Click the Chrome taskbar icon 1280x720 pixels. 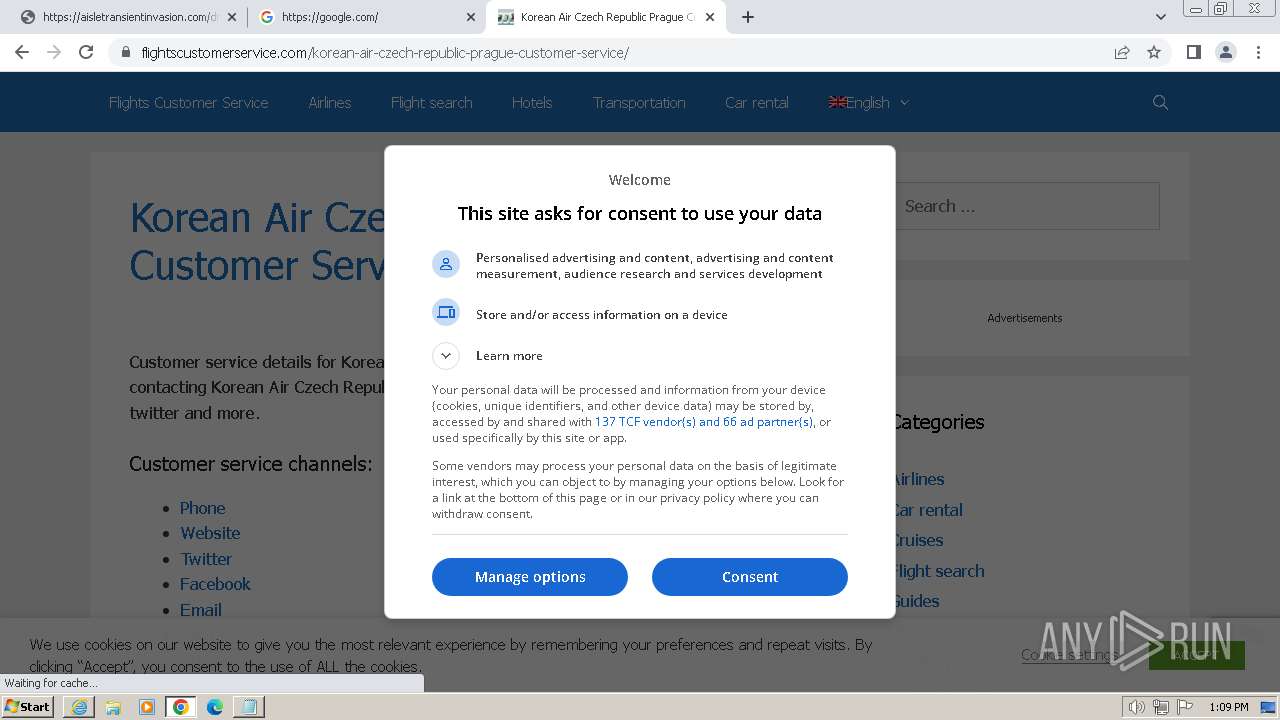[x=181, y=707]
